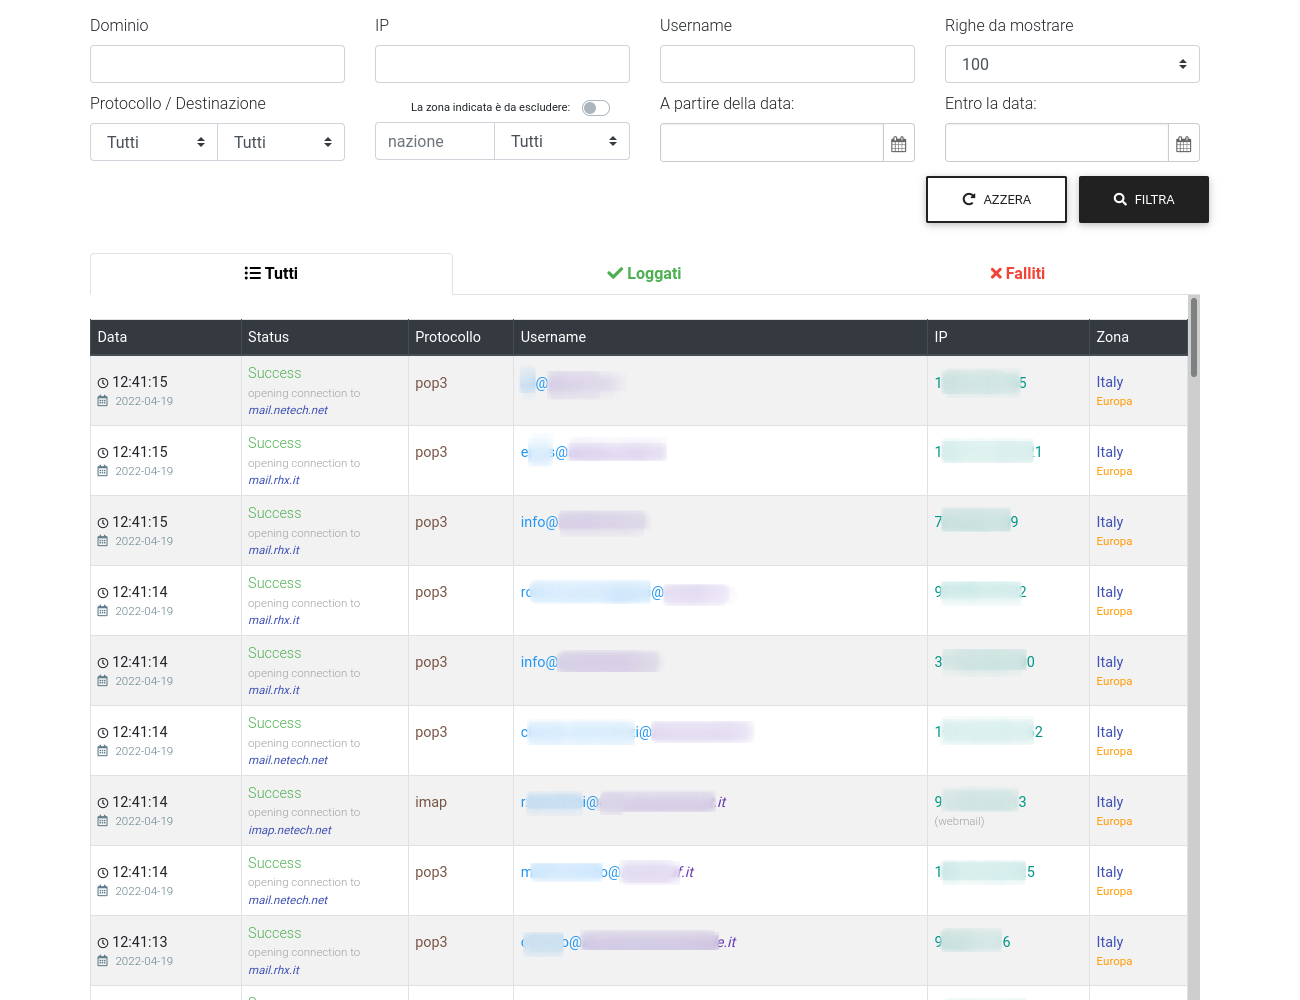1300x1000 pixels.
Task: Click the Zona column header
Action: pyautogui.click(x=1139, y=337)
